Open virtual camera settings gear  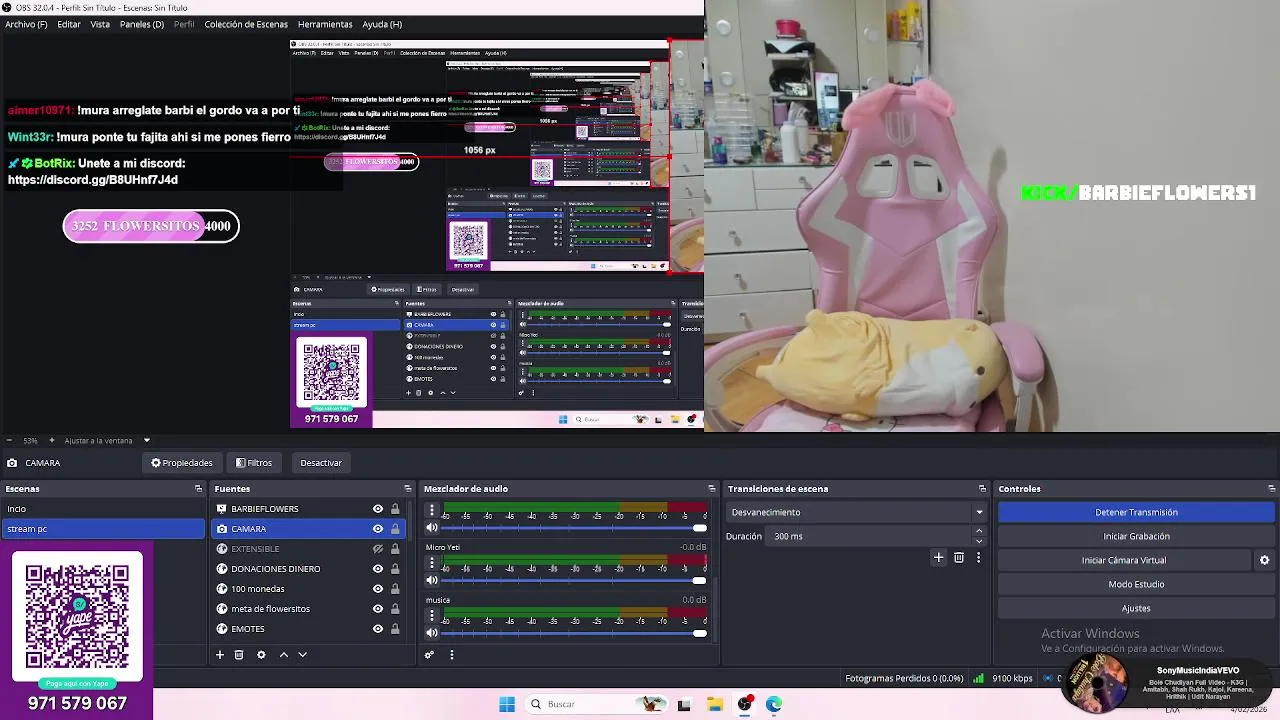(x=1264, y=560)
